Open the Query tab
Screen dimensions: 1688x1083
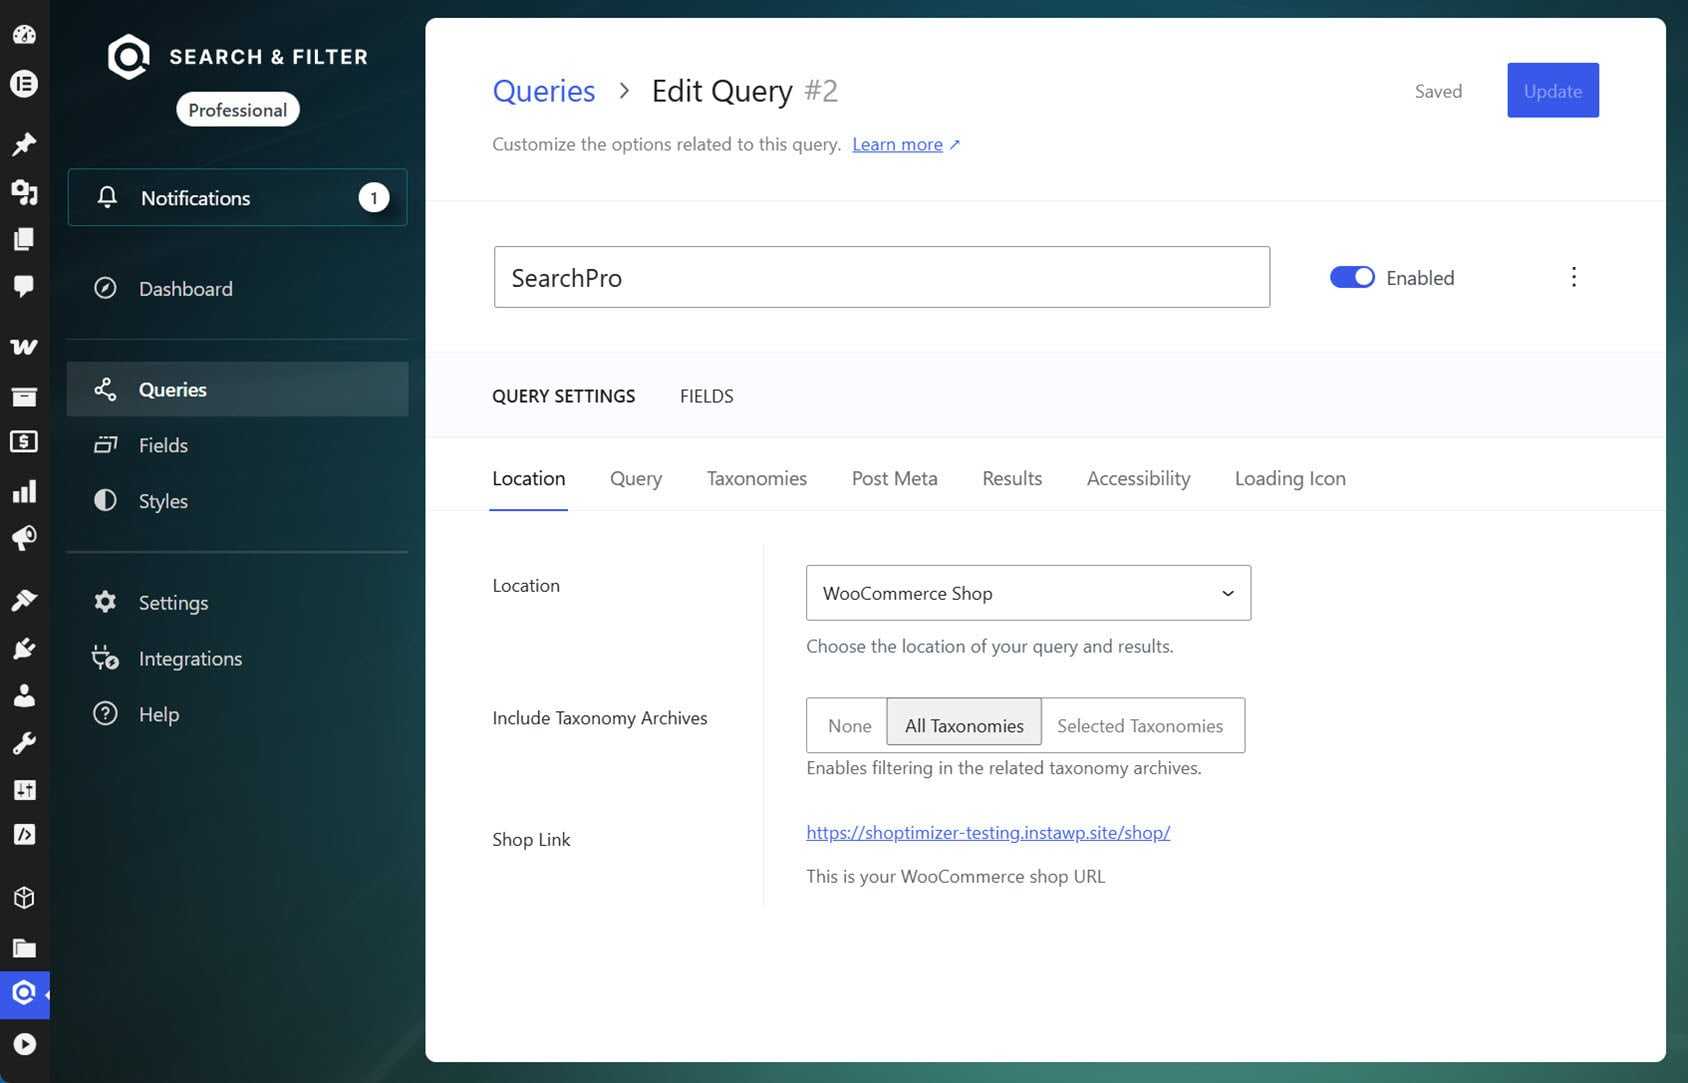(x=636, y=478)
